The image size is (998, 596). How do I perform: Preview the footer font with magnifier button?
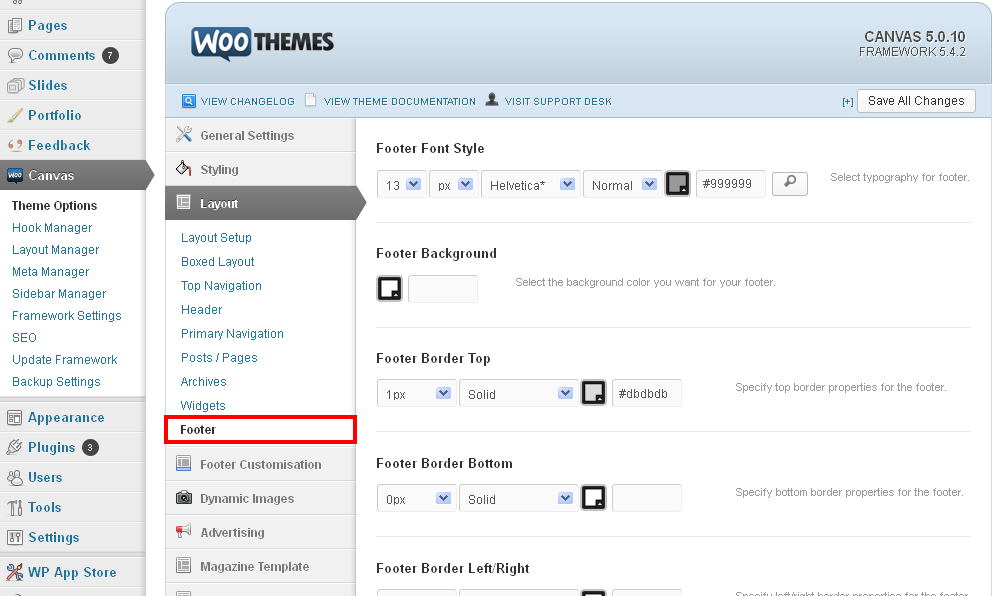pos(790,184)
